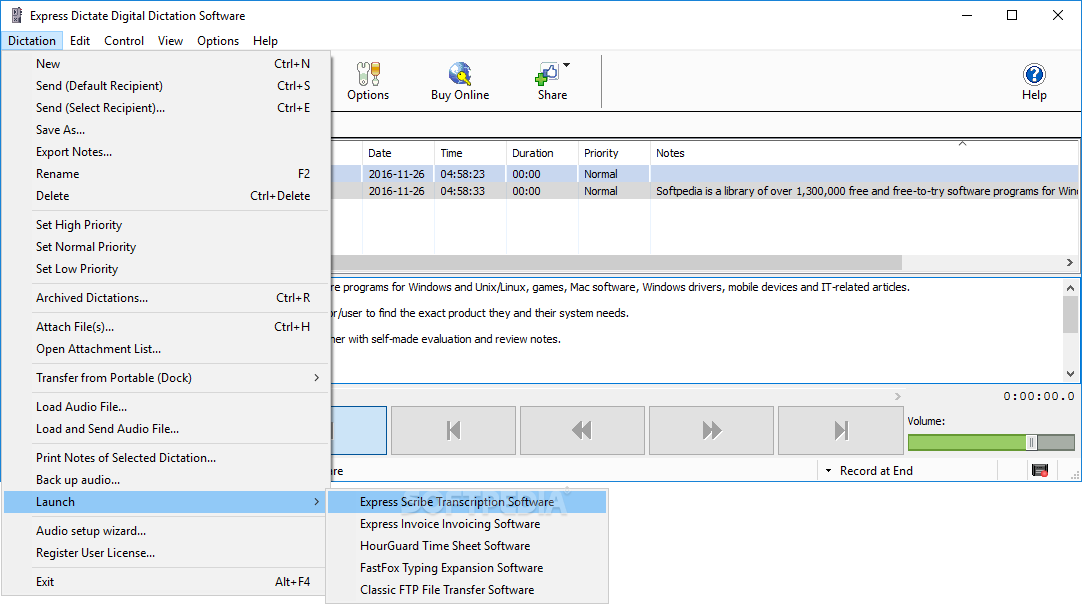Expand the Launch submenu
Image resolution: width=1082 pixels, height=604 pixels.
coord(166,503)
